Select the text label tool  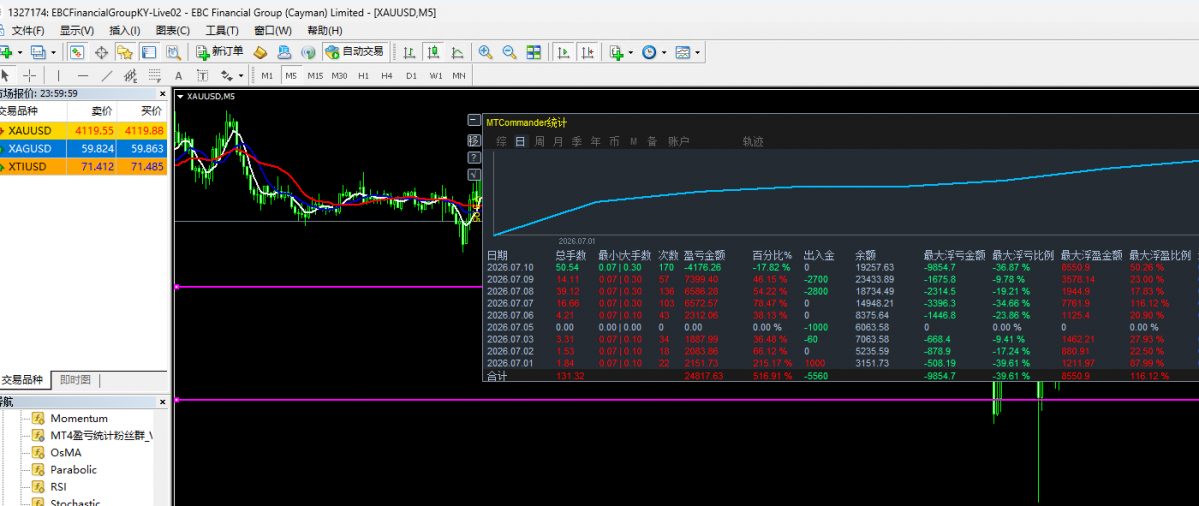point(203,75)
